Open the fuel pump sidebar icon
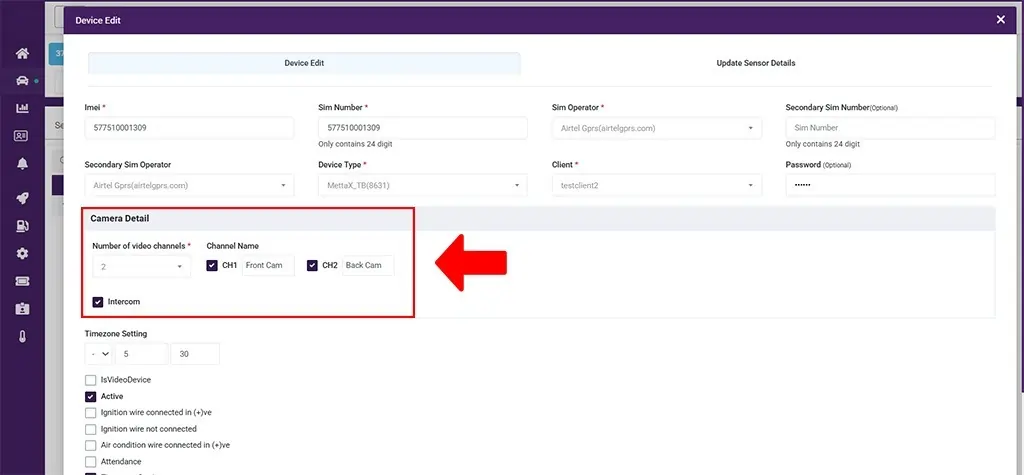 (x=22, y=226)
